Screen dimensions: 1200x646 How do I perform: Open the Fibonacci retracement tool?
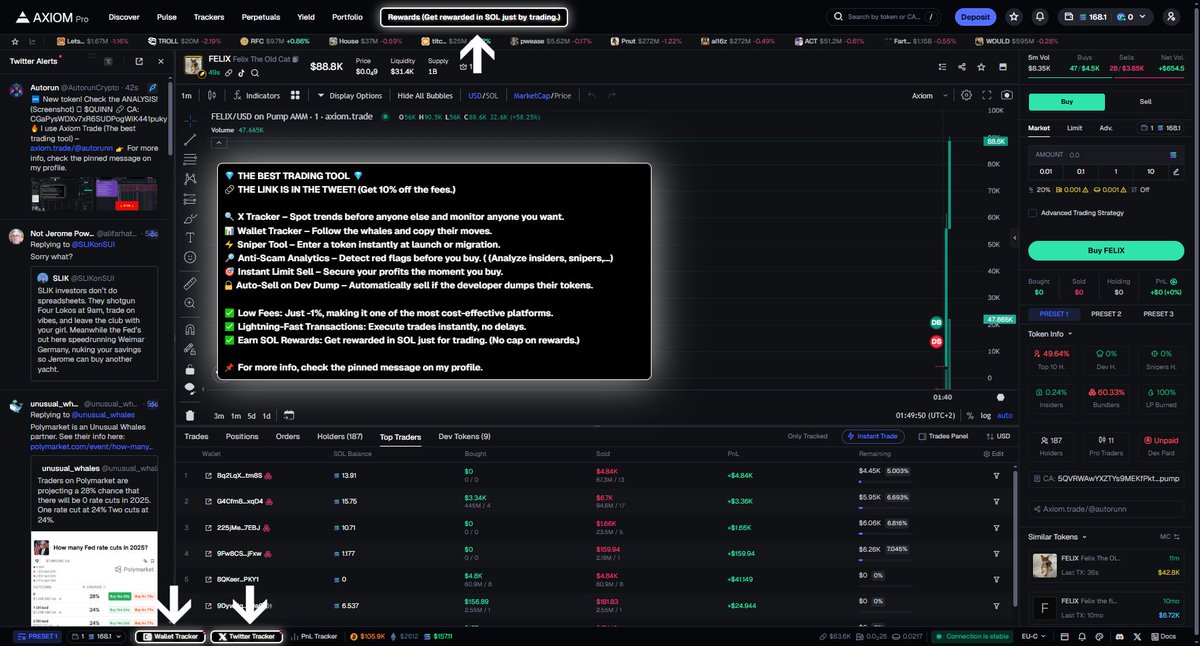190,159
